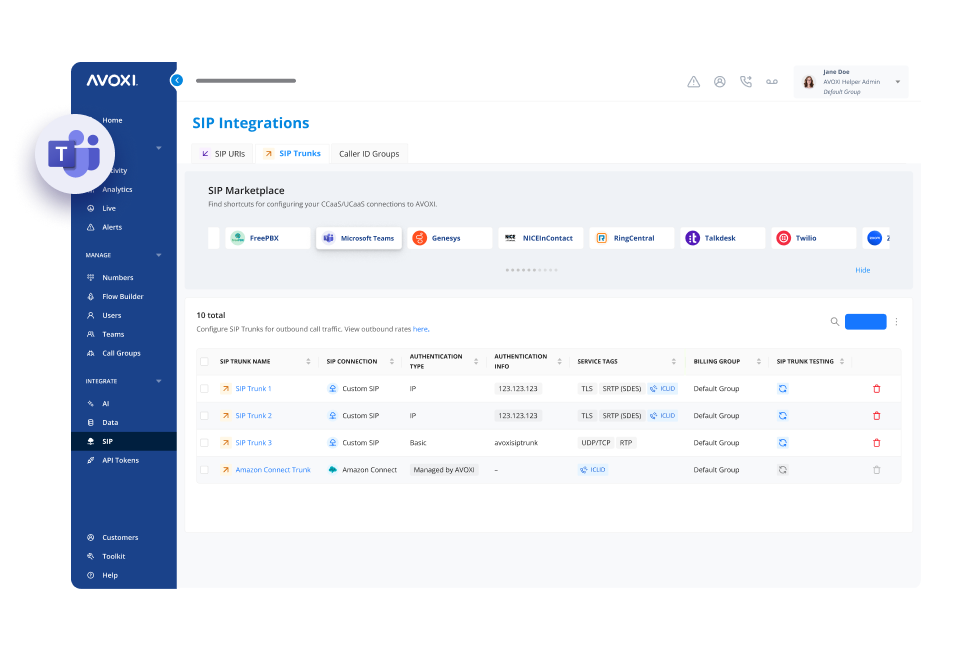Viewport: 980px width, 650px height.
Task: Open the Caller ID Groups tab
Action: coord(369,154)
